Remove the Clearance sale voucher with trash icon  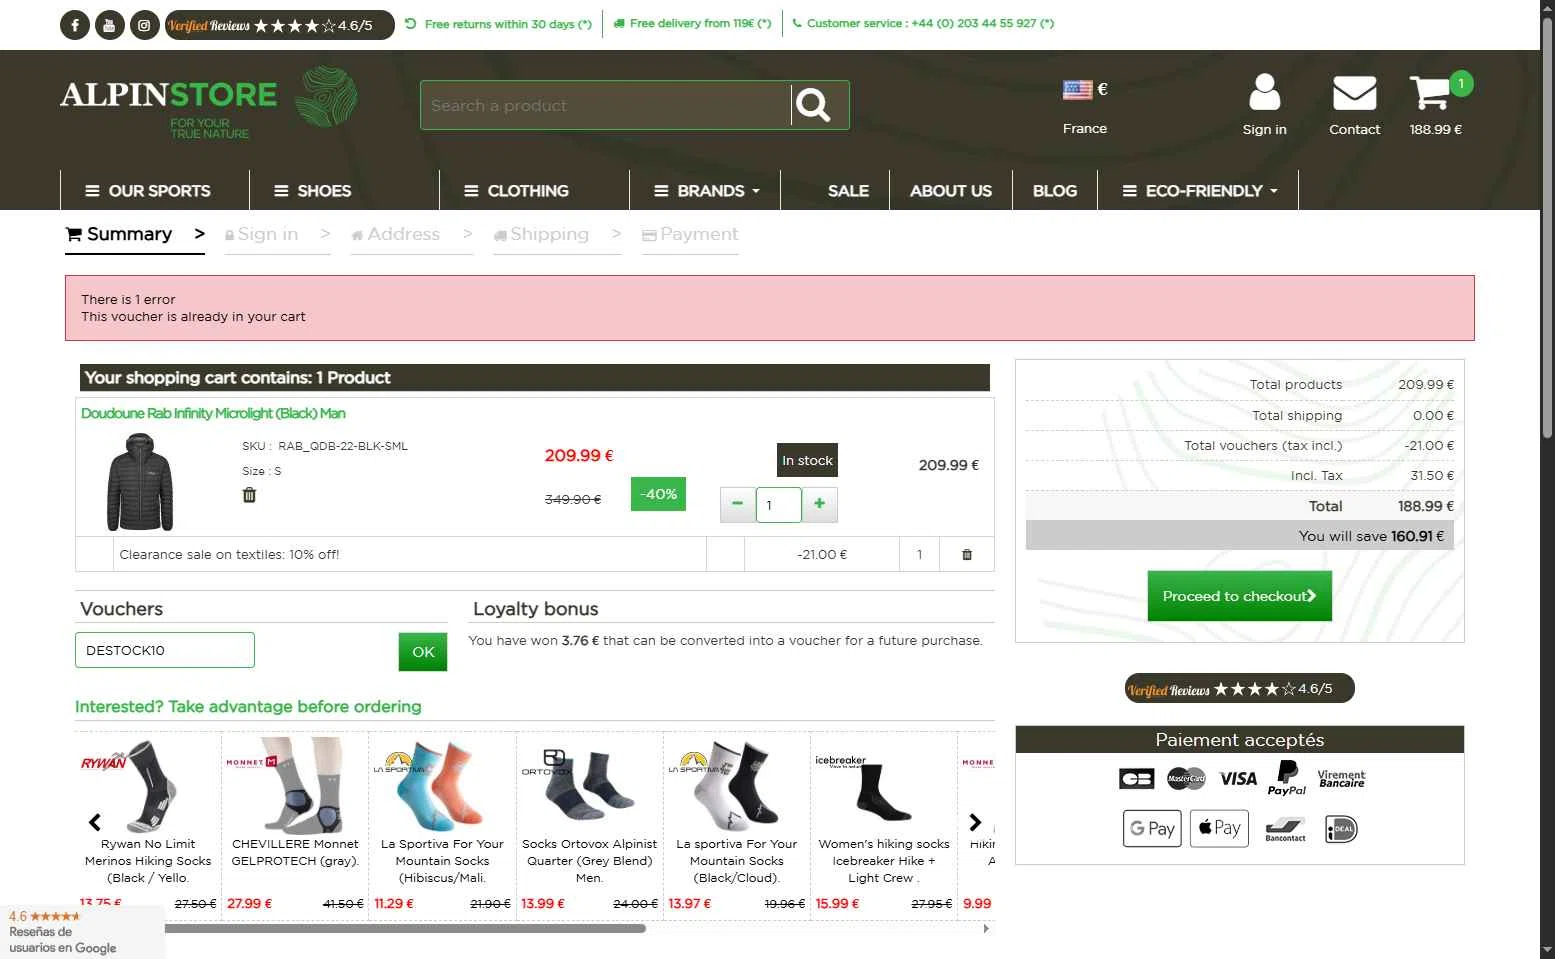click(x=967, y=554)
